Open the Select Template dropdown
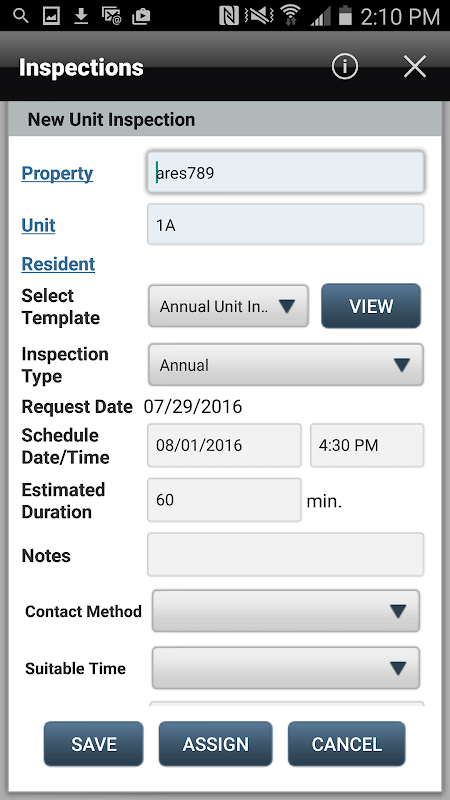 click(x=228, y=306)
